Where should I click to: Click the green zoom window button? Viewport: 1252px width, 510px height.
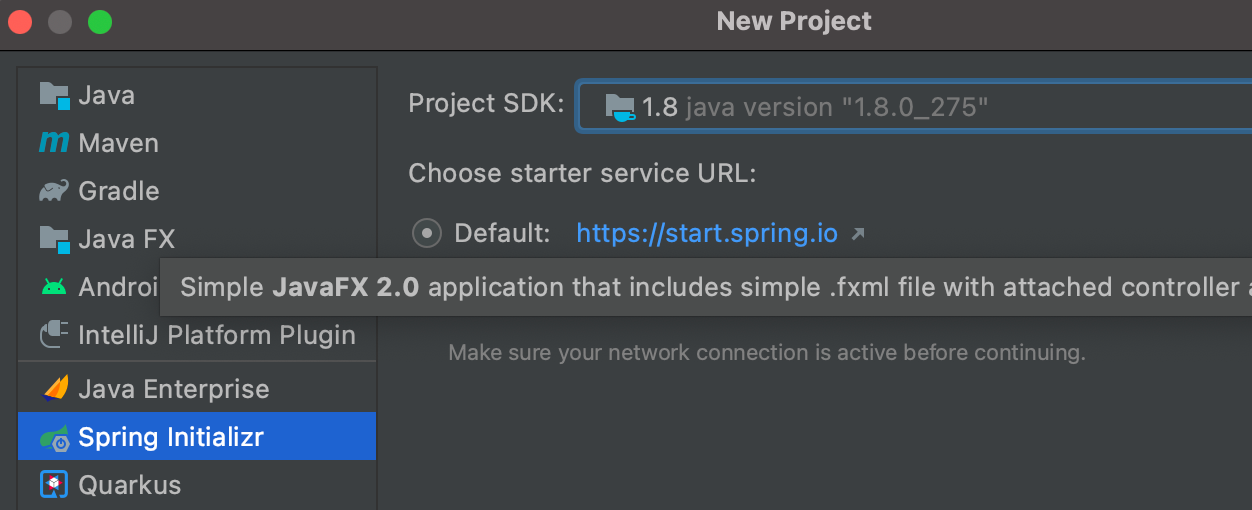pos(100,22)
